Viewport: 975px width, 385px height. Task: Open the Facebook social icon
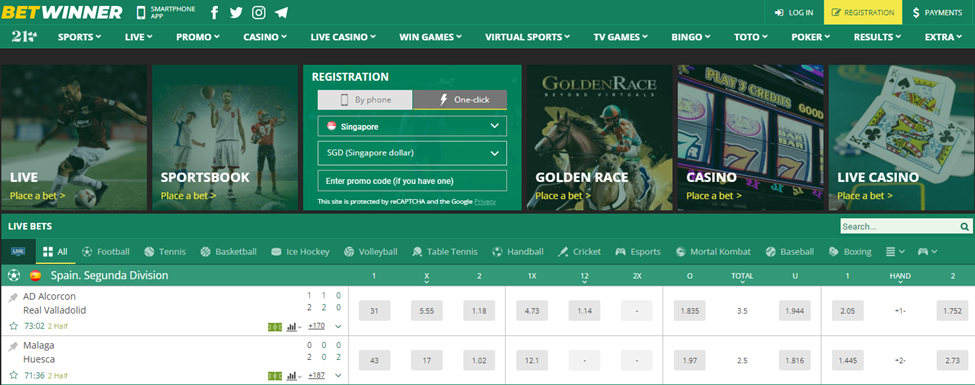coord(215,12)
